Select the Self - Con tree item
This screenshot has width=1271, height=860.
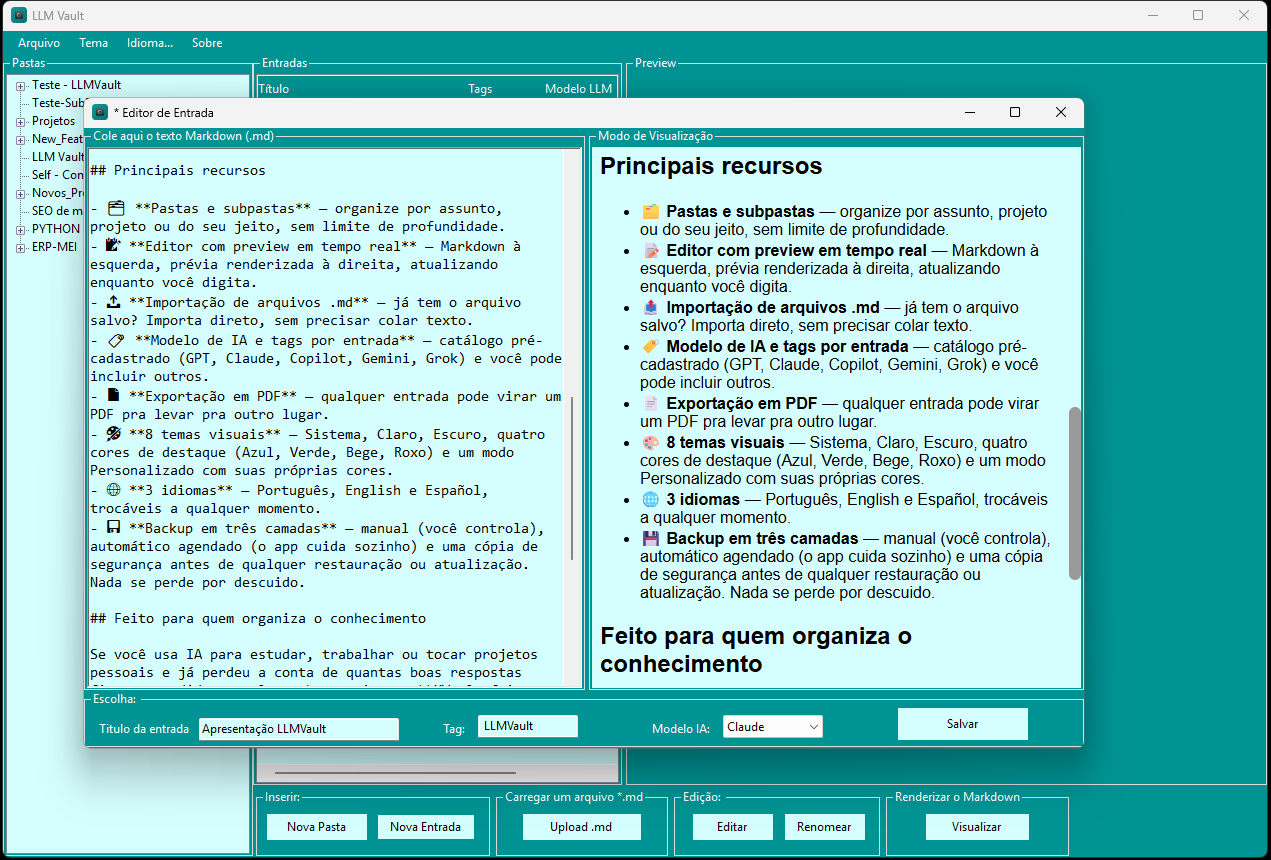pyautogui.click(x=58, y=175)
